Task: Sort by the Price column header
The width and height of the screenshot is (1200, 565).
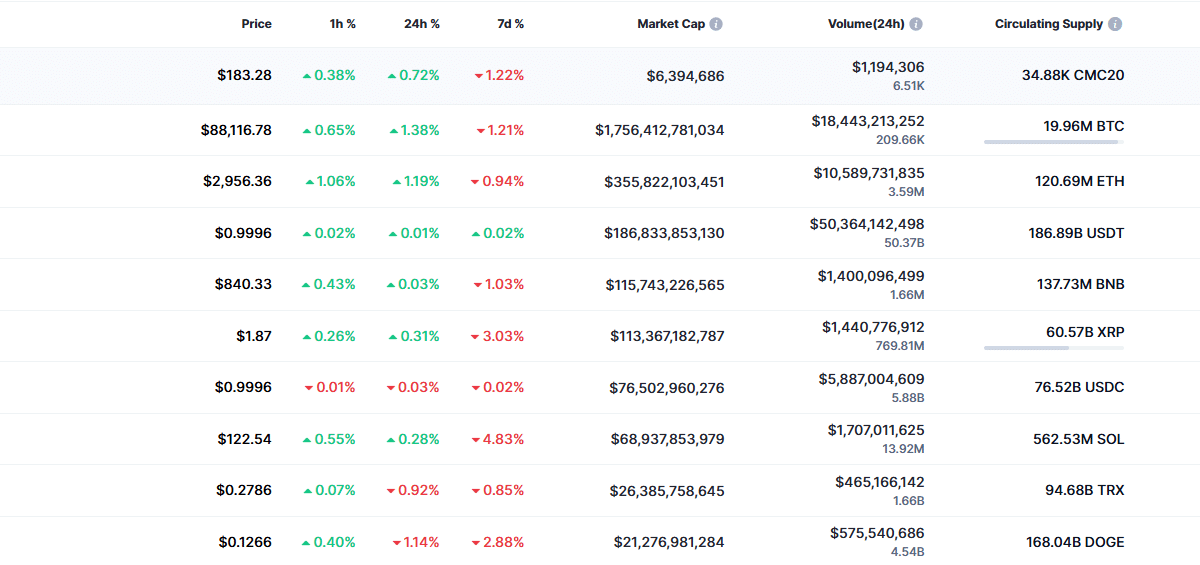Action: click(x=256, y=24)
